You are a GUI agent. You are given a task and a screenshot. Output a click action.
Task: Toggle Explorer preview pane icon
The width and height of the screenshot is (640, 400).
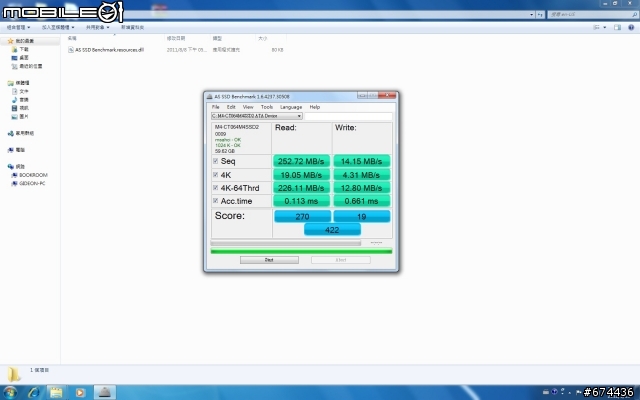coord(617,27)
